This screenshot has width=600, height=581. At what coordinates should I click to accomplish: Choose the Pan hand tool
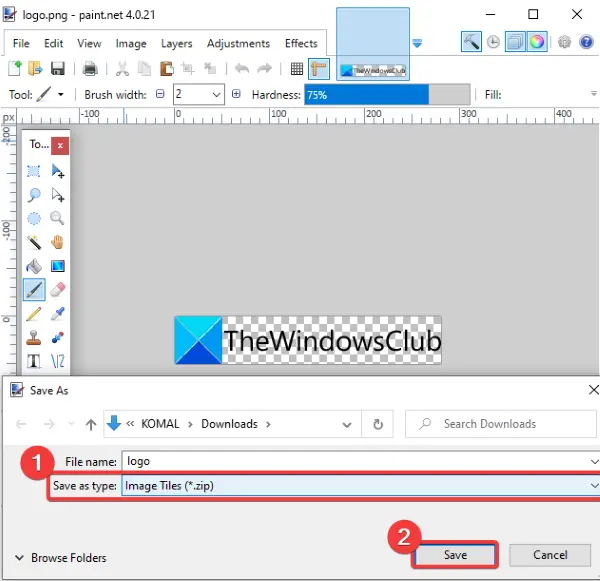click(x=57, y=242)
